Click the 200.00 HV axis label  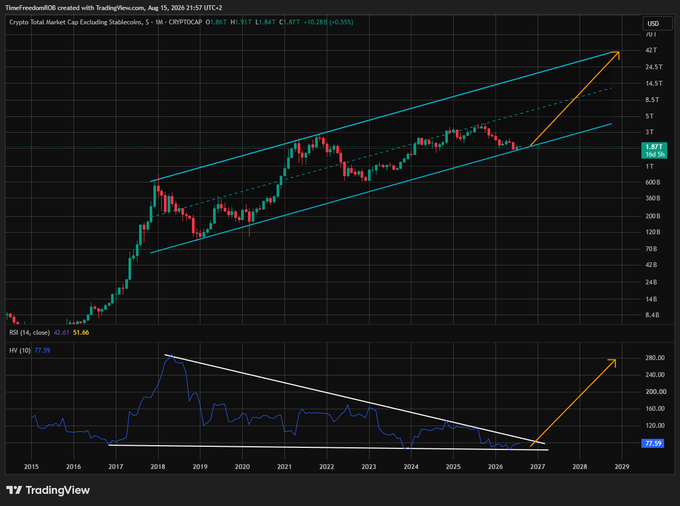[655, 392]
